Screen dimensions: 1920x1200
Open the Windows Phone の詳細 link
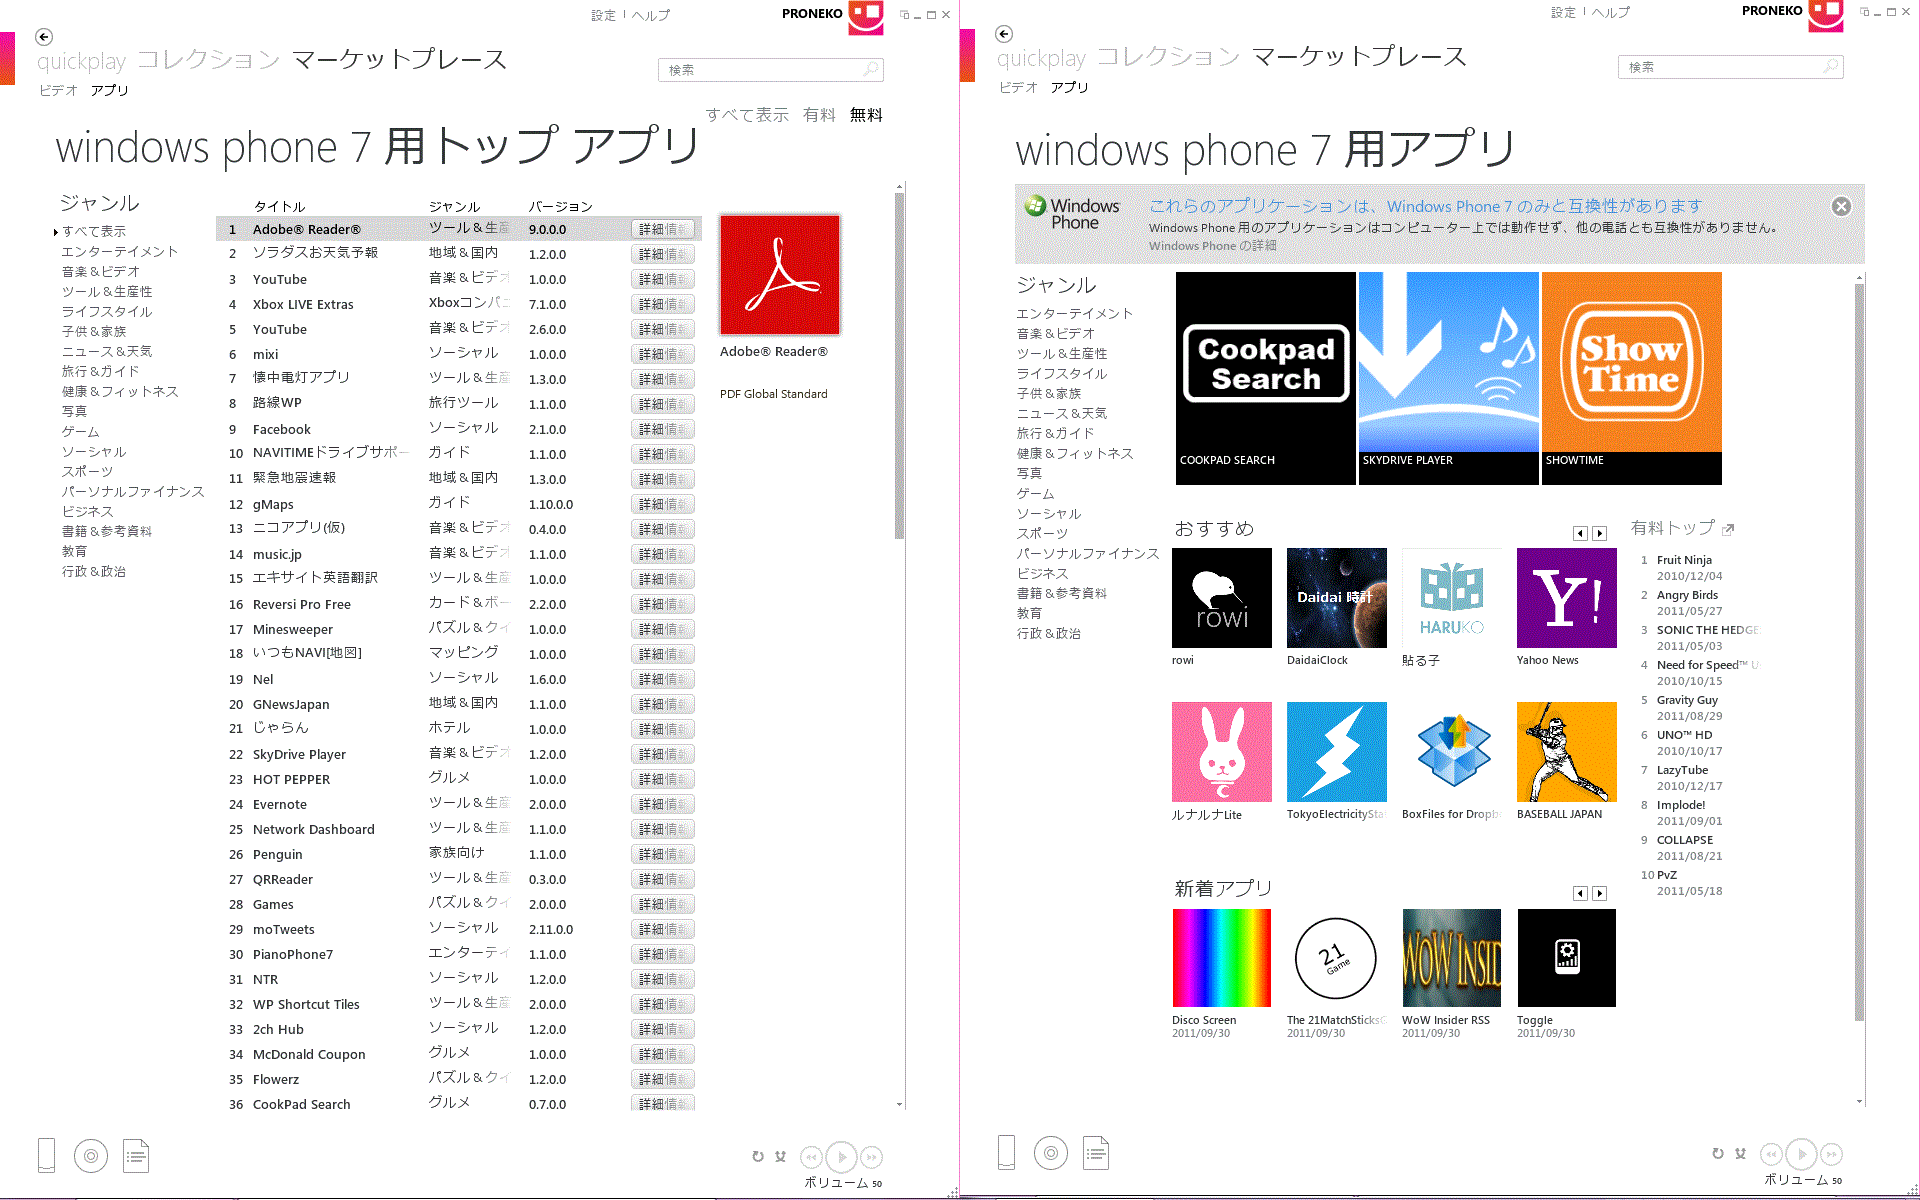1212,246
